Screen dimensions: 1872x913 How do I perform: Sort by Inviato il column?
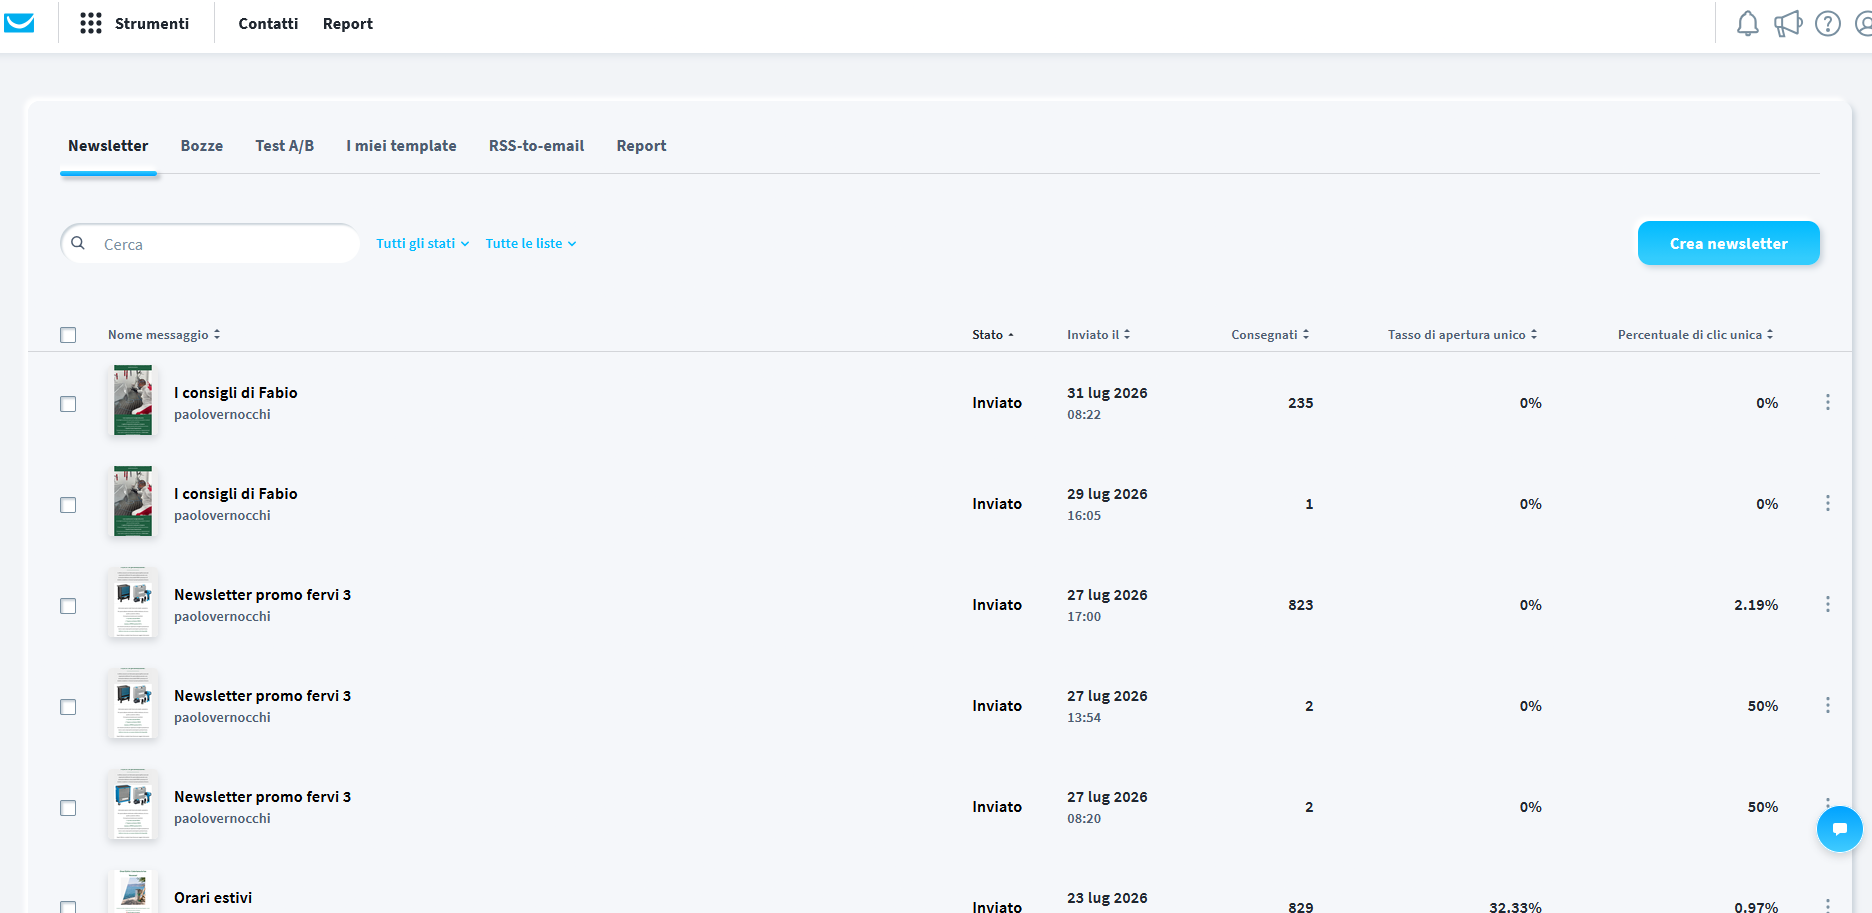pos(1098,335)
